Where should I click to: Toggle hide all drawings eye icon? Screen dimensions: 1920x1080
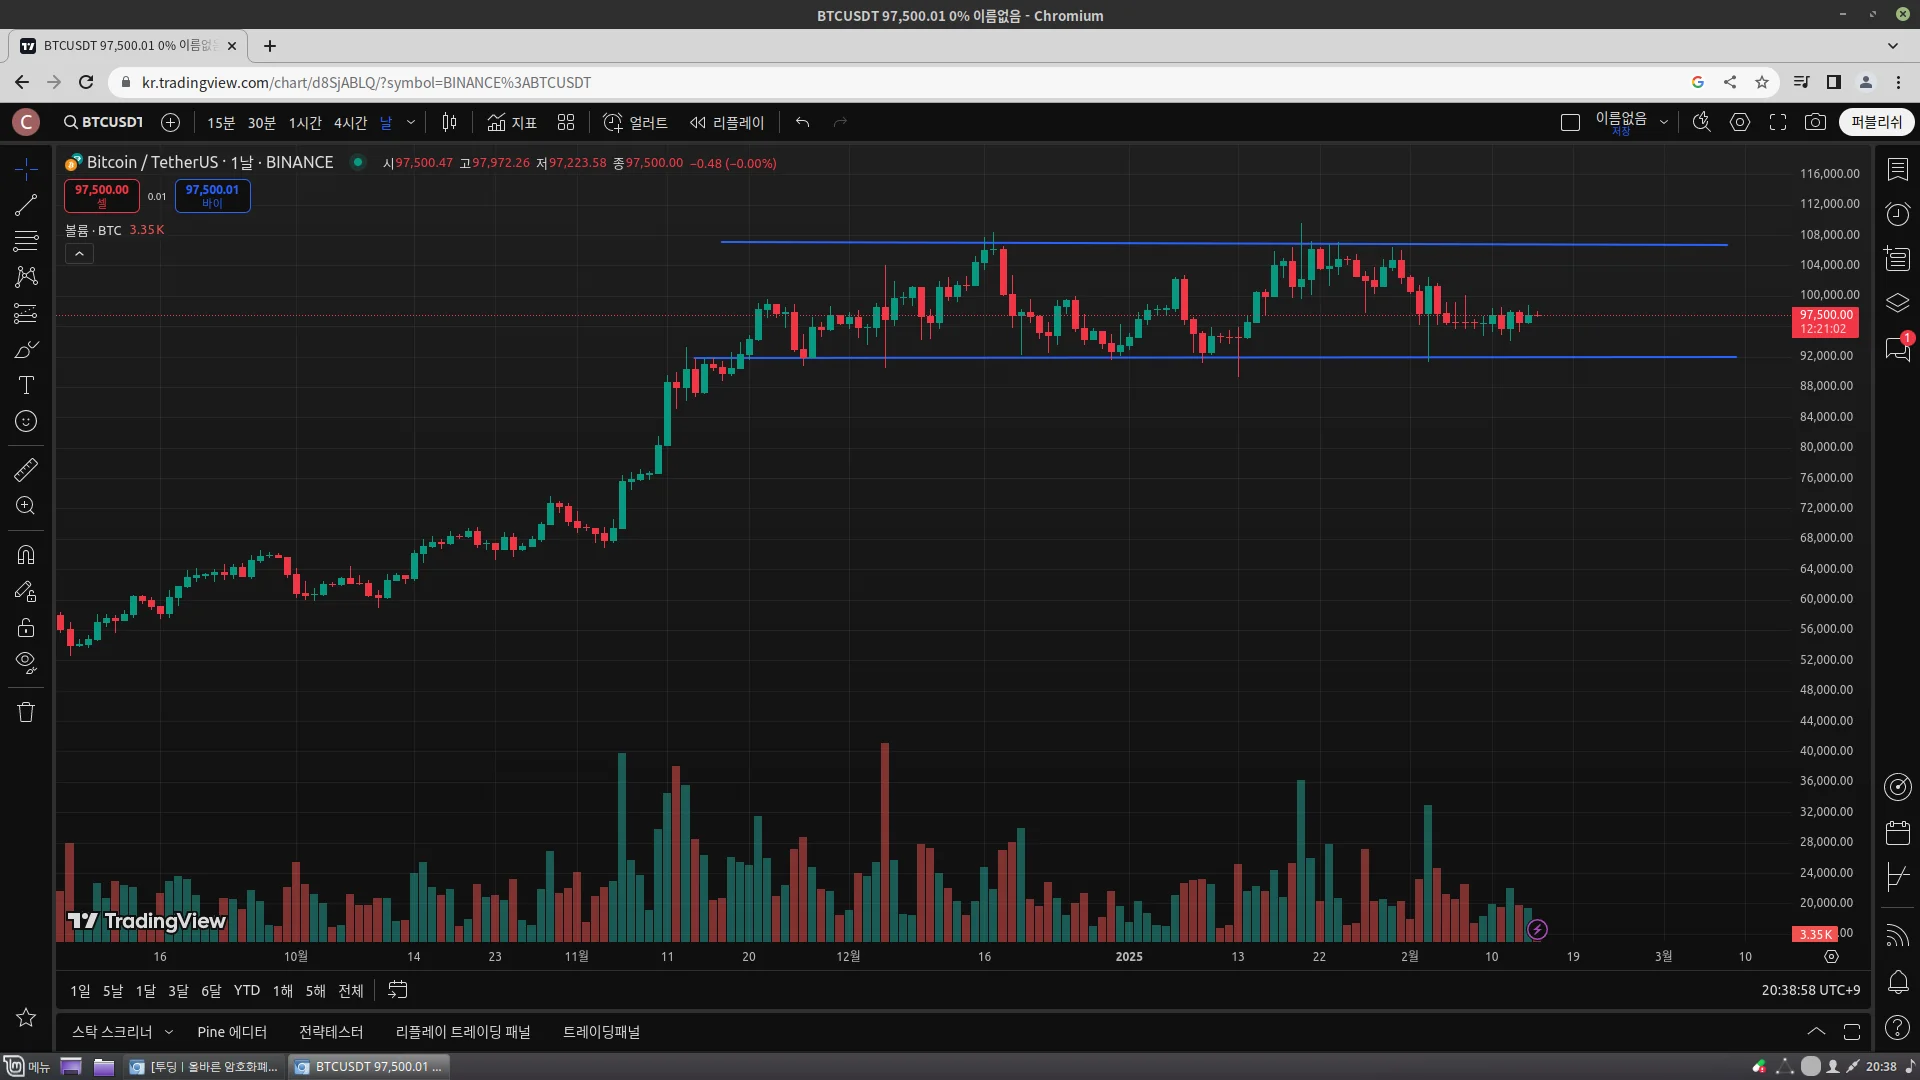[26, 662]
